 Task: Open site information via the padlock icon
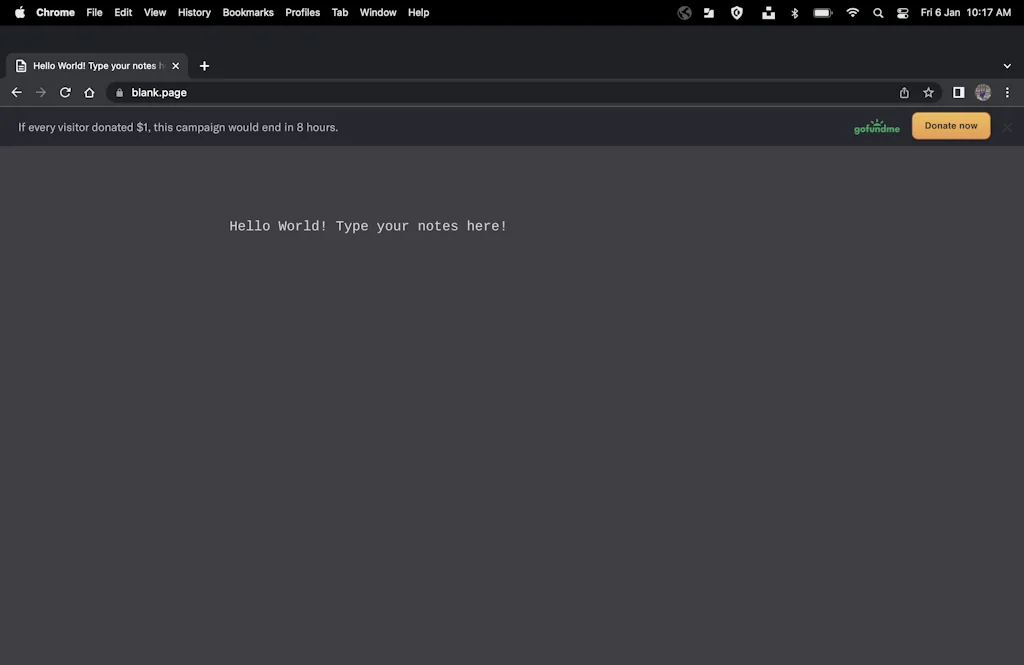(x=119, y=92)
